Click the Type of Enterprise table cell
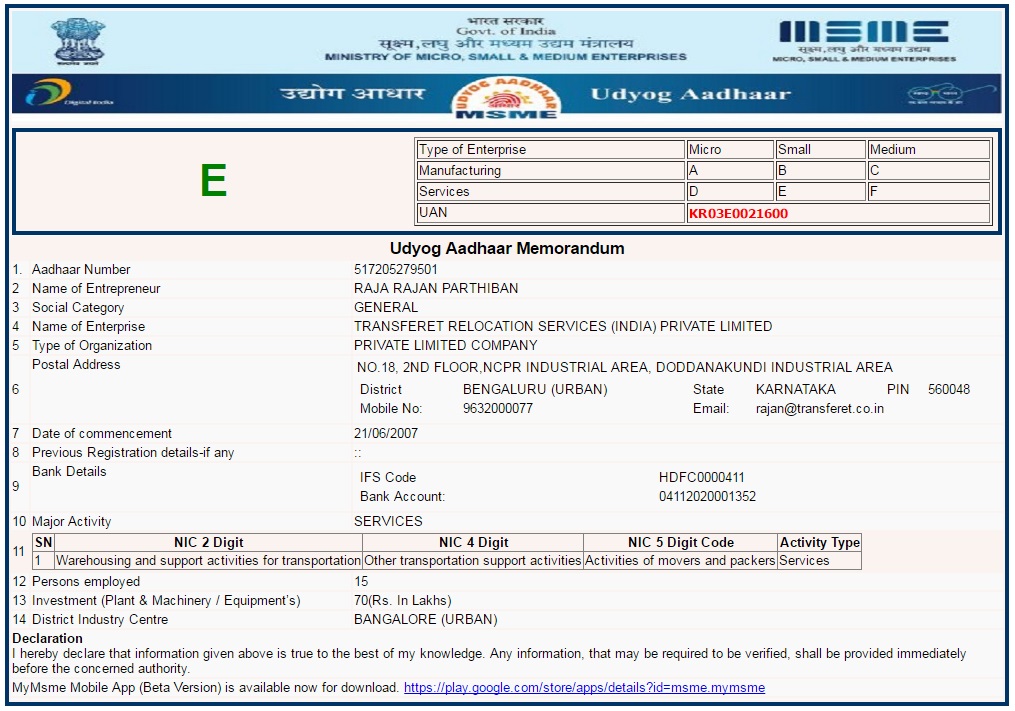1015x711 pixels. pos(550,150)
